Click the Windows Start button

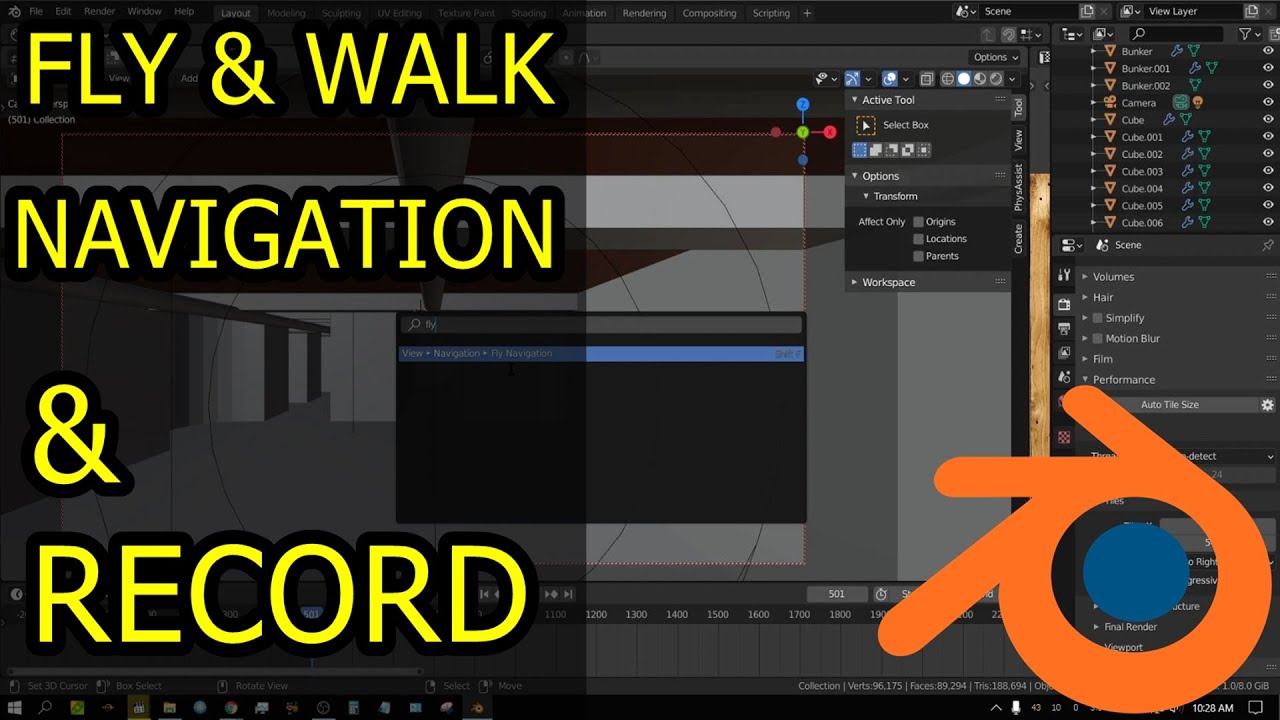[x=14, y=708]
